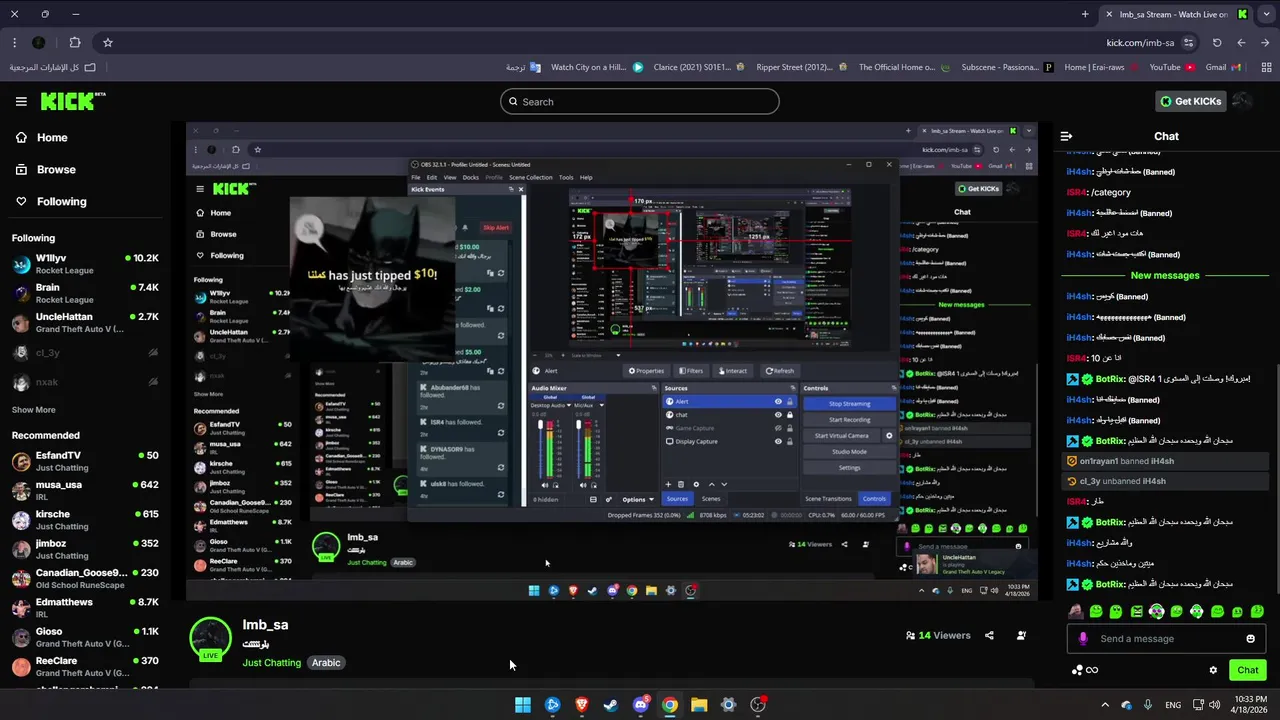Image resolution: width=1280 pixels, height=720 pixels.
Task: Open the browser three-dot menu
Action: [14, 43]
